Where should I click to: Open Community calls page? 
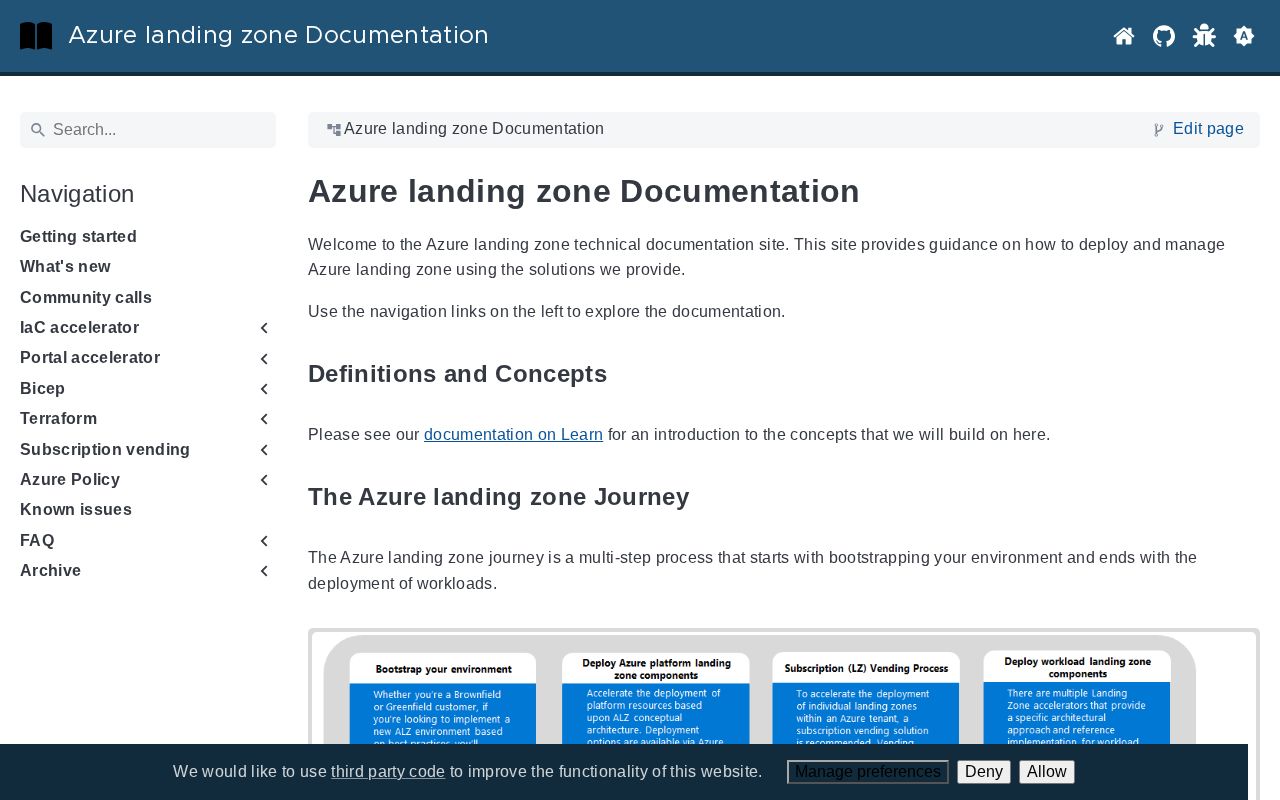(86, 298)
